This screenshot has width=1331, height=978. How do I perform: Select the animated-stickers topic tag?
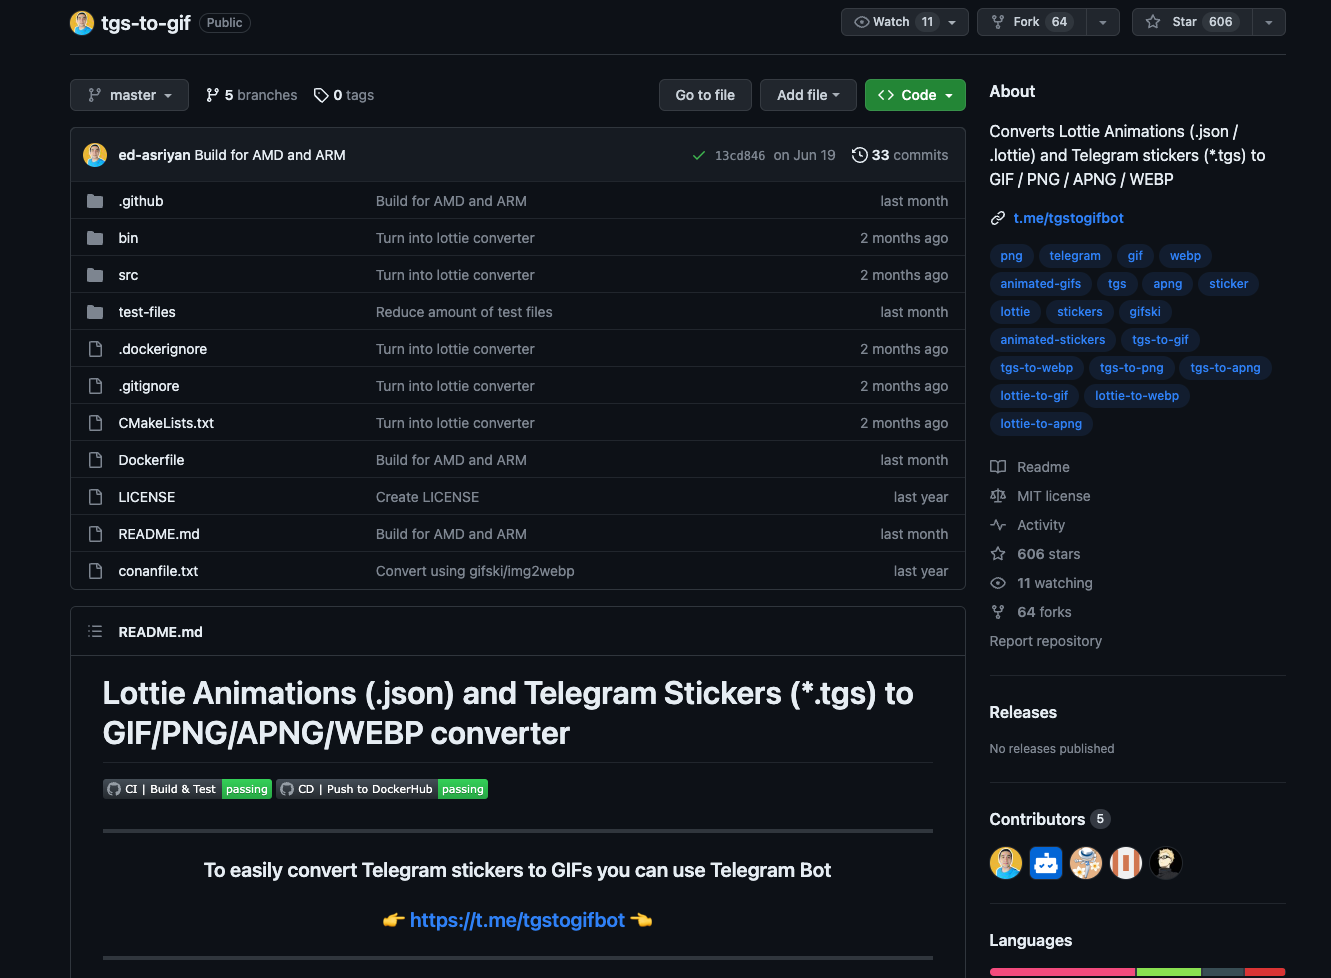point(1052,340)
